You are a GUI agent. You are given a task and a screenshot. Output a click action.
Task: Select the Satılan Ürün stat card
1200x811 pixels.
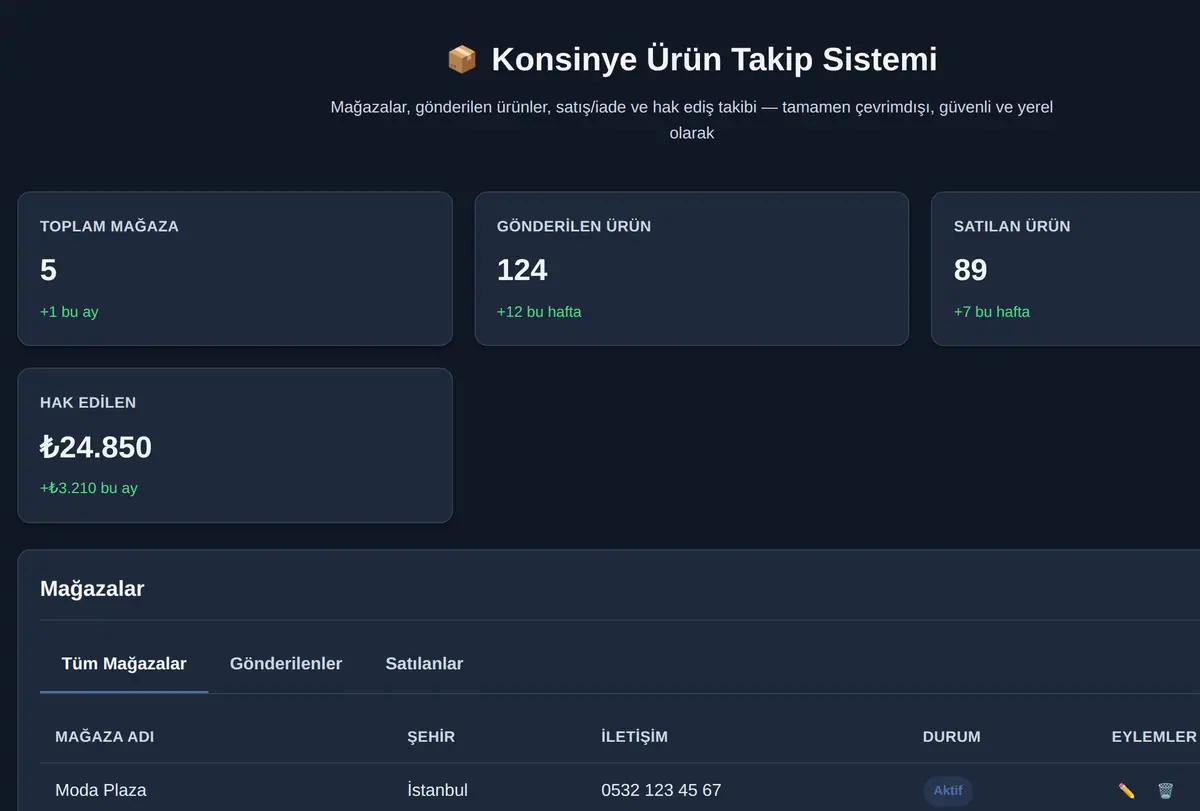tap(1066, 269)
